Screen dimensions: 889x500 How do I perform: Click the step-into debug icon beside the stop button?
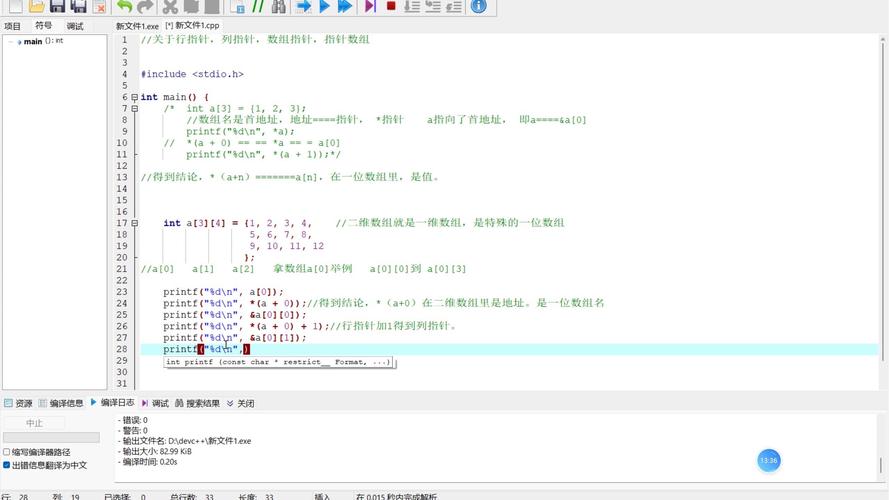pos(412,6)
